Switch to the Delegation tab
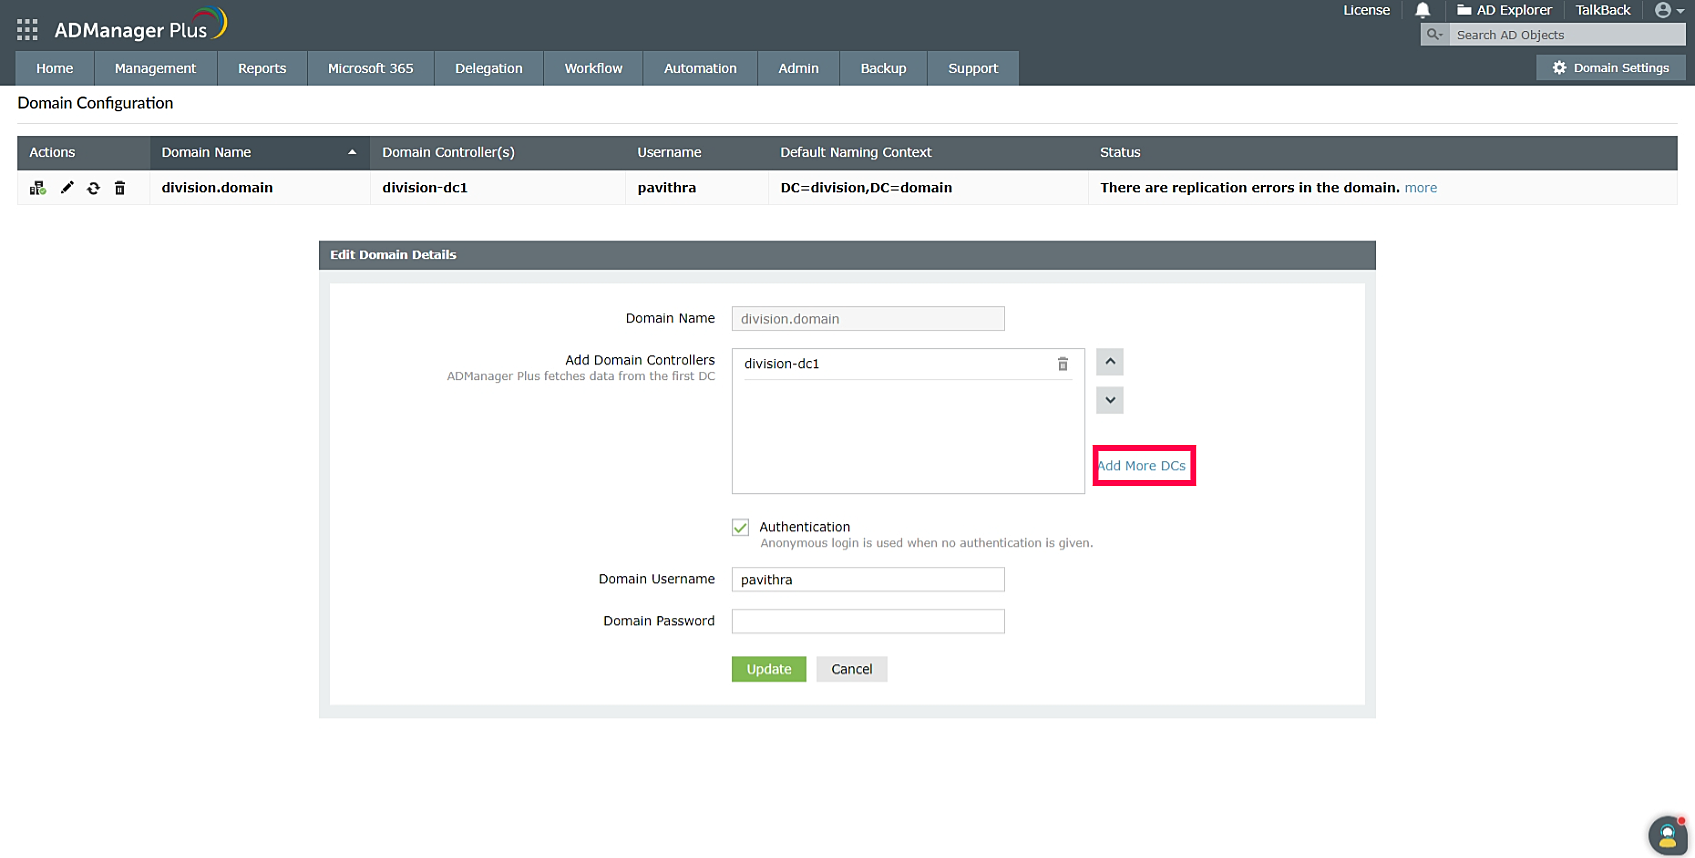Viewport: 1695px width, 858px height. (488, 69)
